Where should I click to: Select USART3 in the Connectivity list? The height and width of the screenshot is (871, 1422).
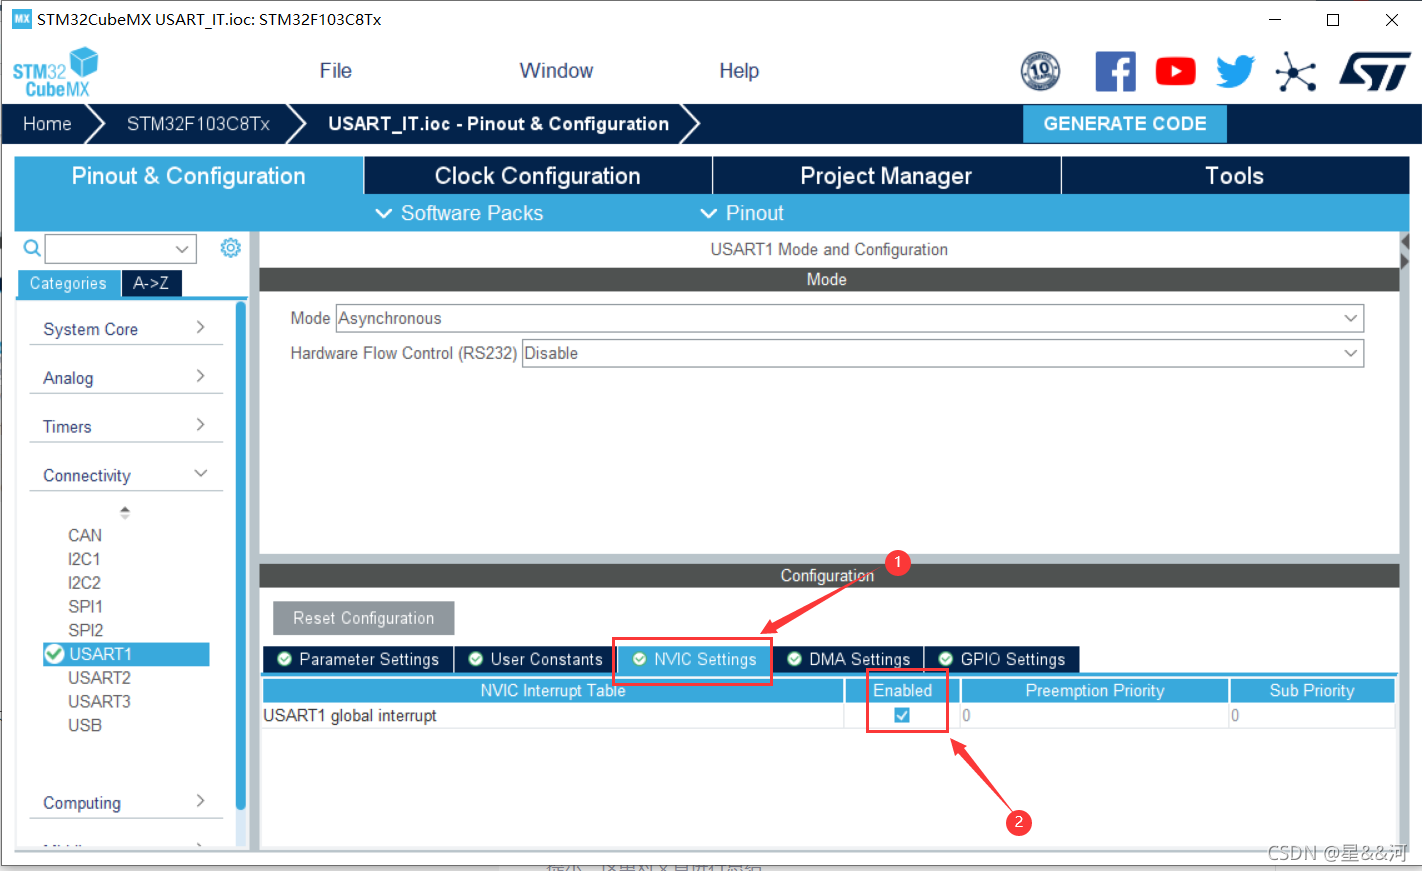[99, 702]
